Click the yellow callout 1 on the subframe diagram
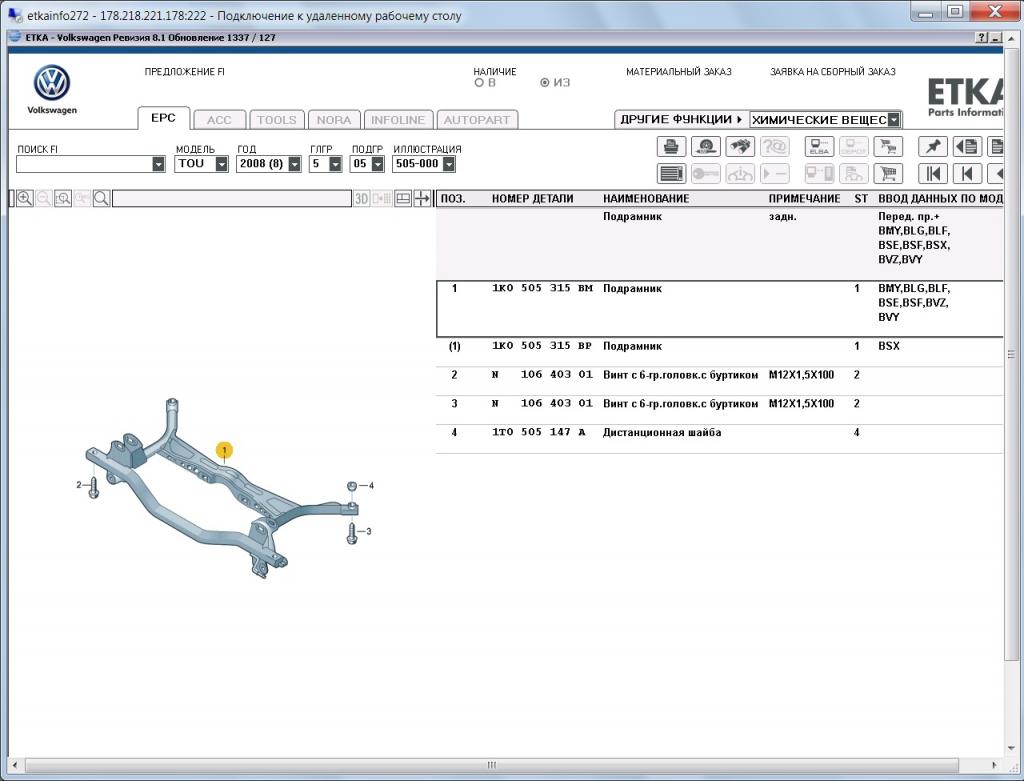 (x=224, y=450)
